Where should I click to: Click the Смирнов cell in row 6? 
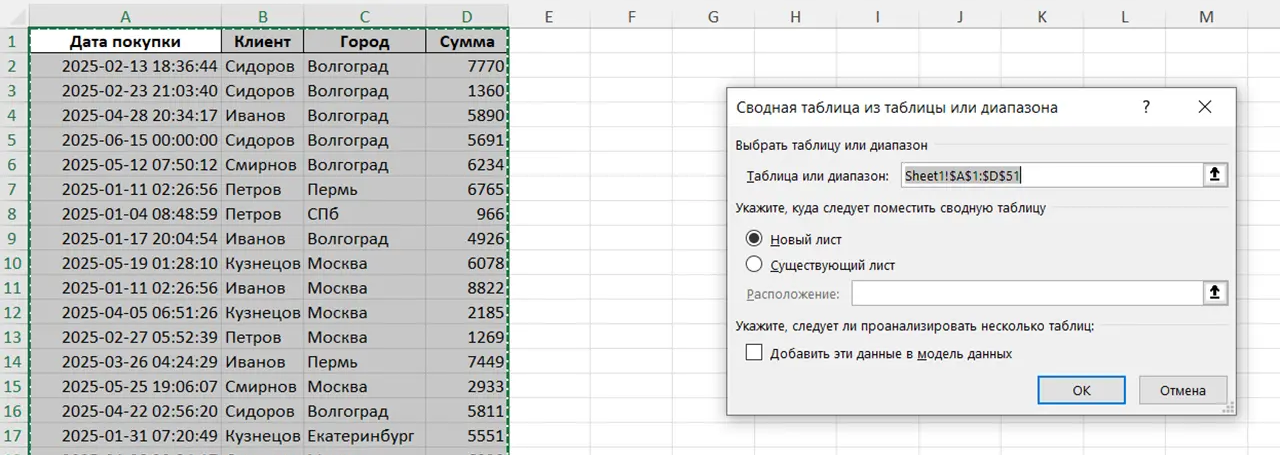[262, 165]
